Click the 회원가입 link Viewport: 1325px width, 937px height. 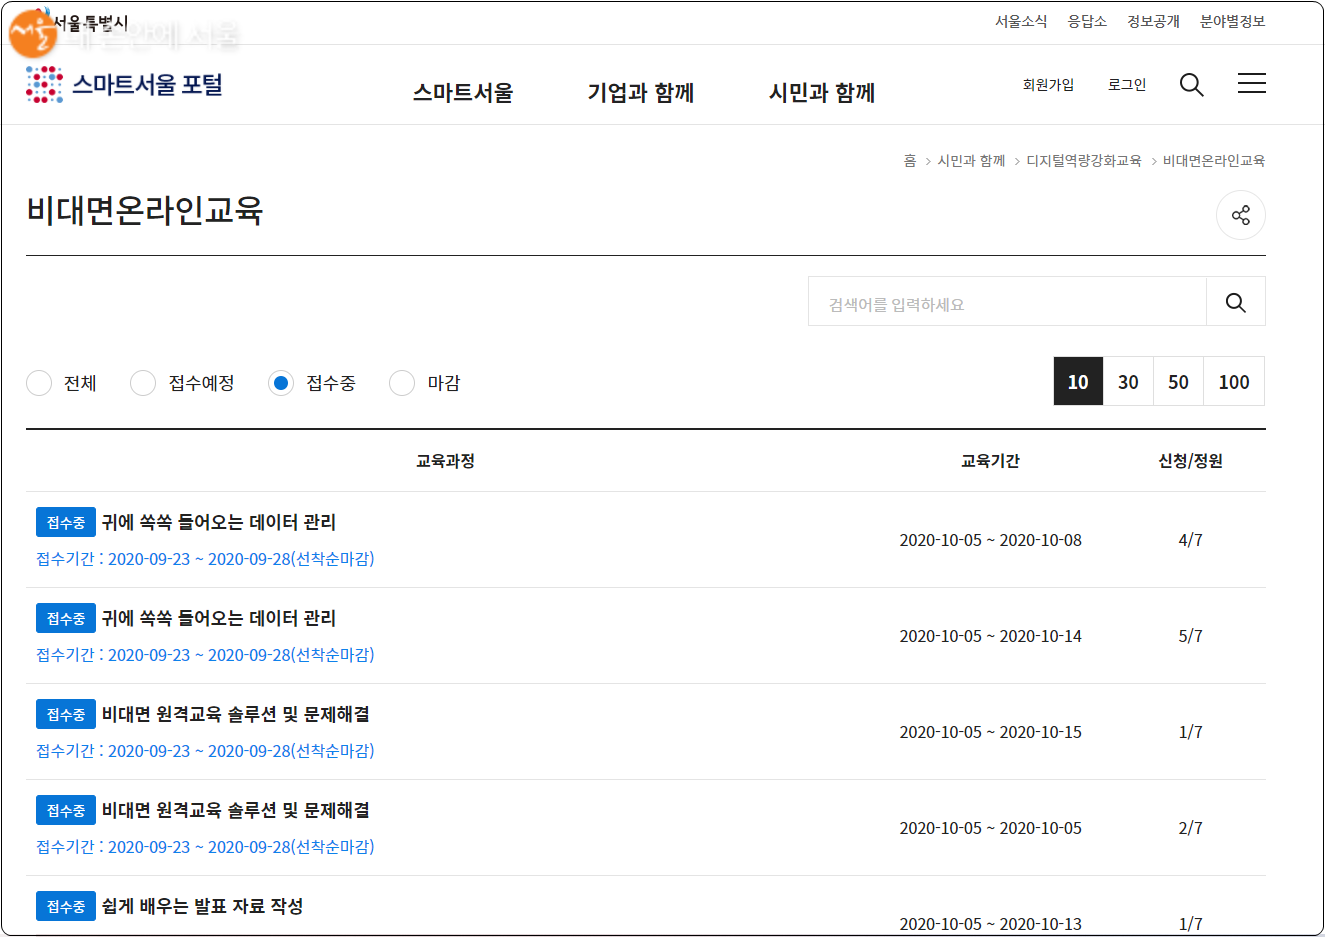(1048, 85)
